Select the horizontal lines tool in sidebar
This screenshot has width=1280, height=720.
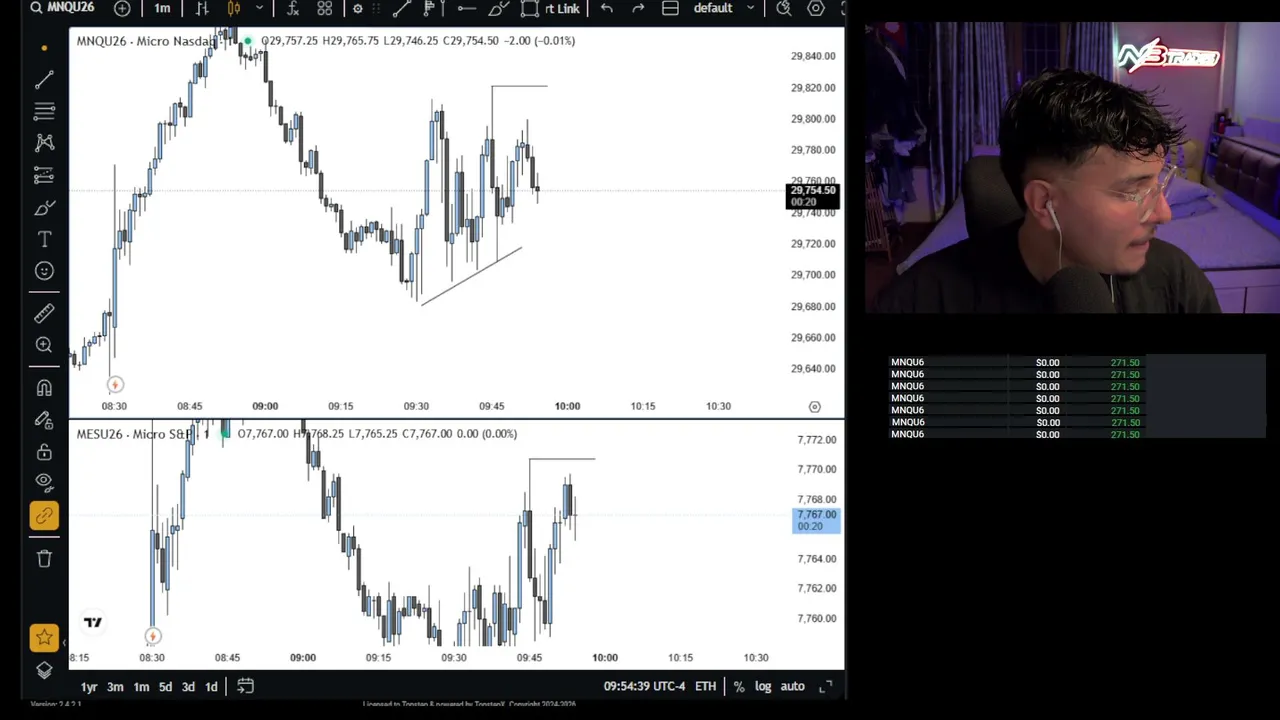coord(44,111)
